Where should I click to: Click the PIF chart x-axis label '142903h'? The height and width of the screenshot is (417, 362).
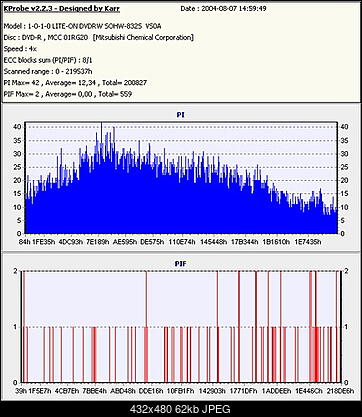click(x=212, y=391)
